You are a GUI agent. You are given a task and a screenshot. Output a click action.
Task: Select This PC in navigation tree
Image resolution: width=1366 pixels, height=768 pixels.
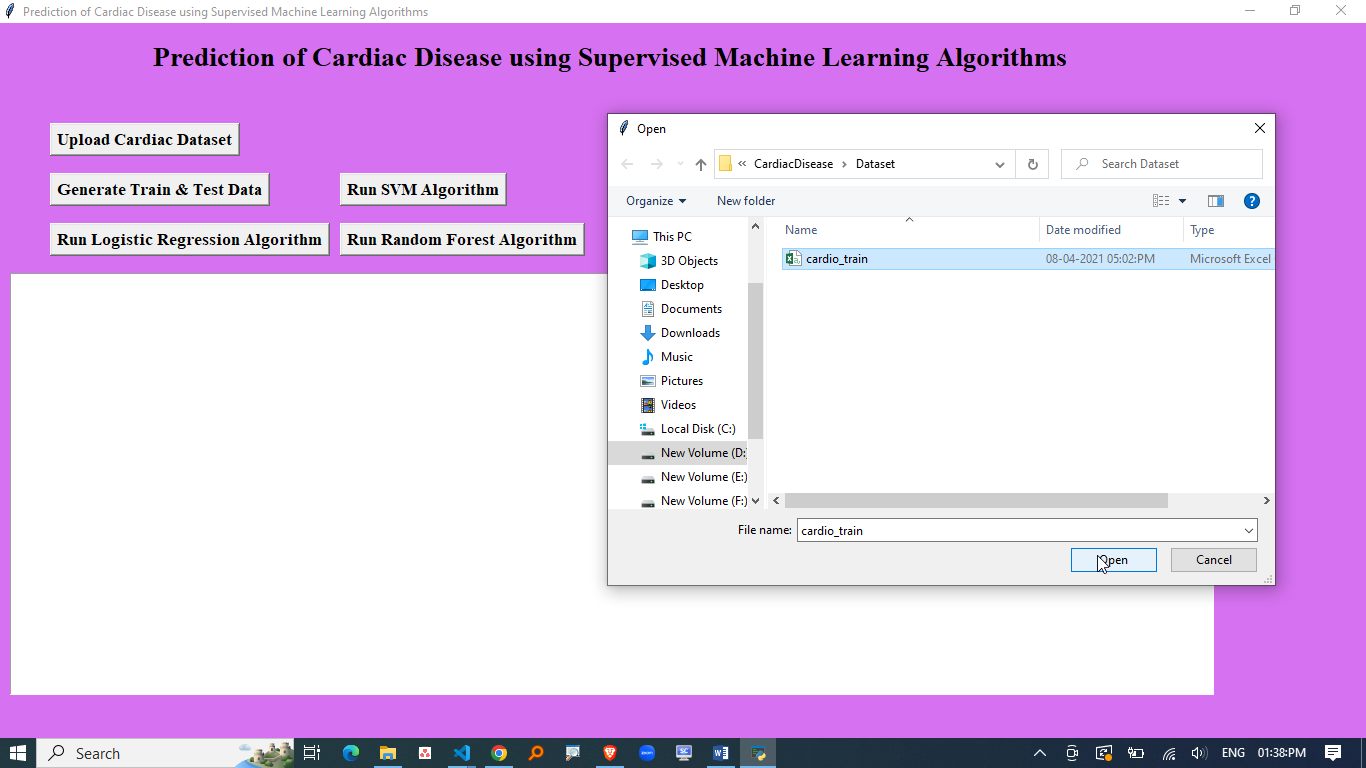[x=672, y=237]
